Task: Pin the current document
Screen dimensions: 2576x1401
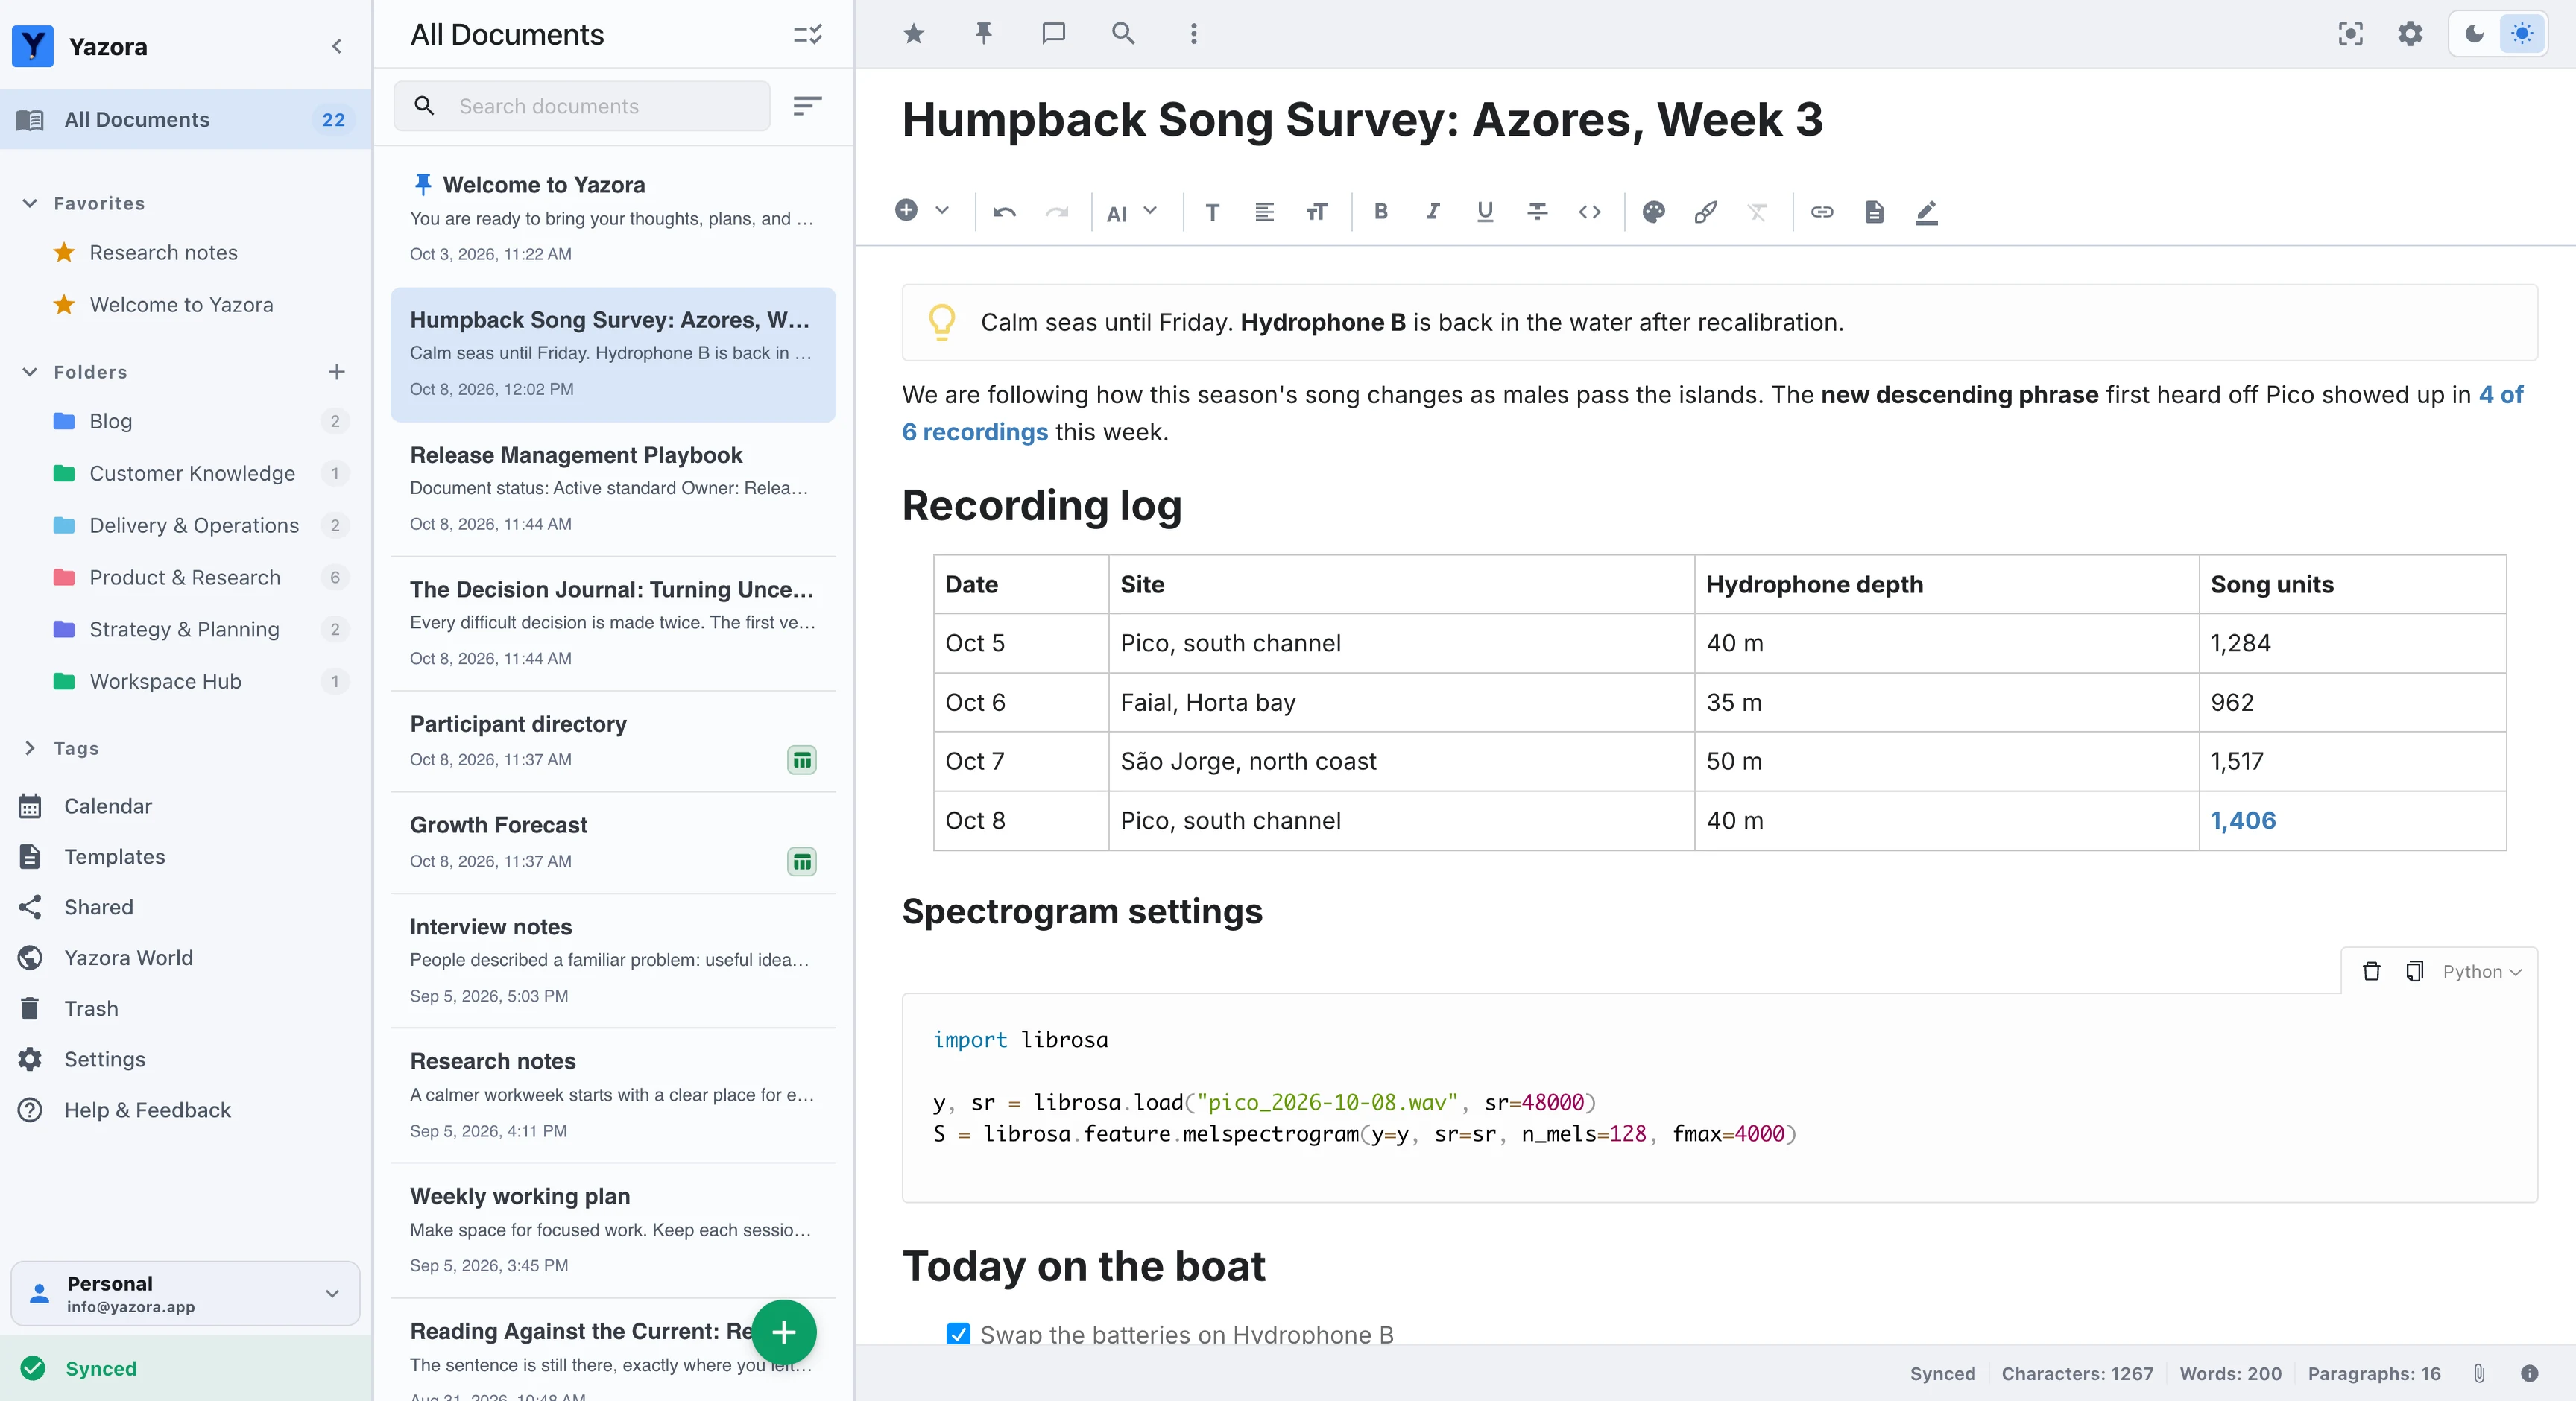Action: click(x=983, y=34)
